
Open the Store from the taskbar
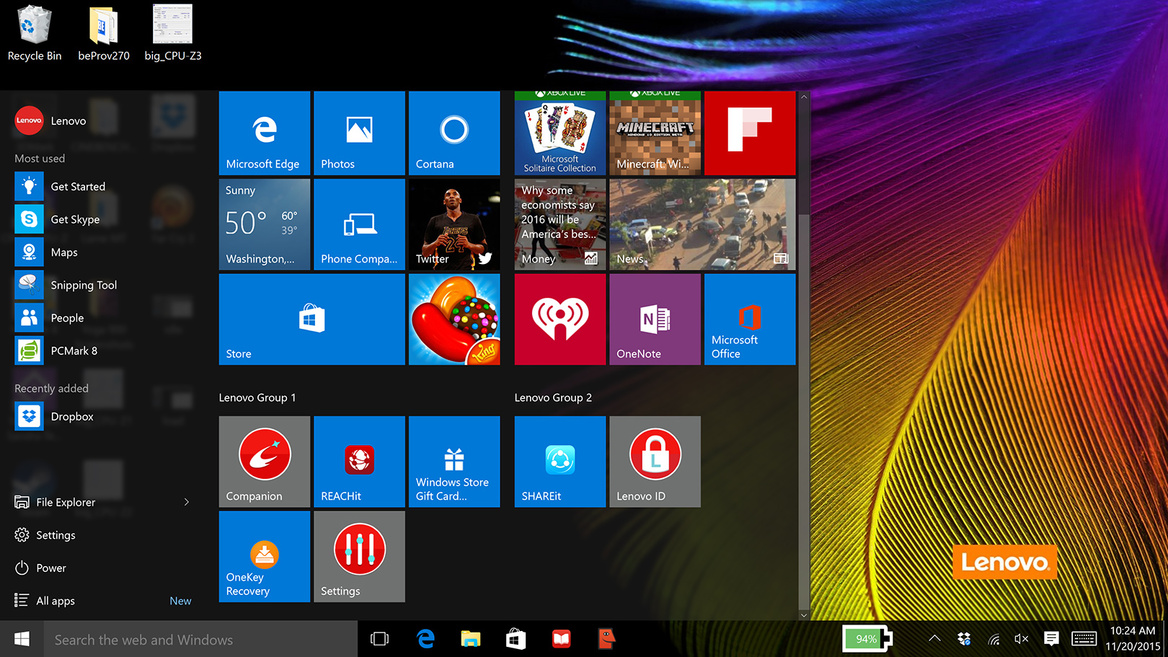pos(516,639)
